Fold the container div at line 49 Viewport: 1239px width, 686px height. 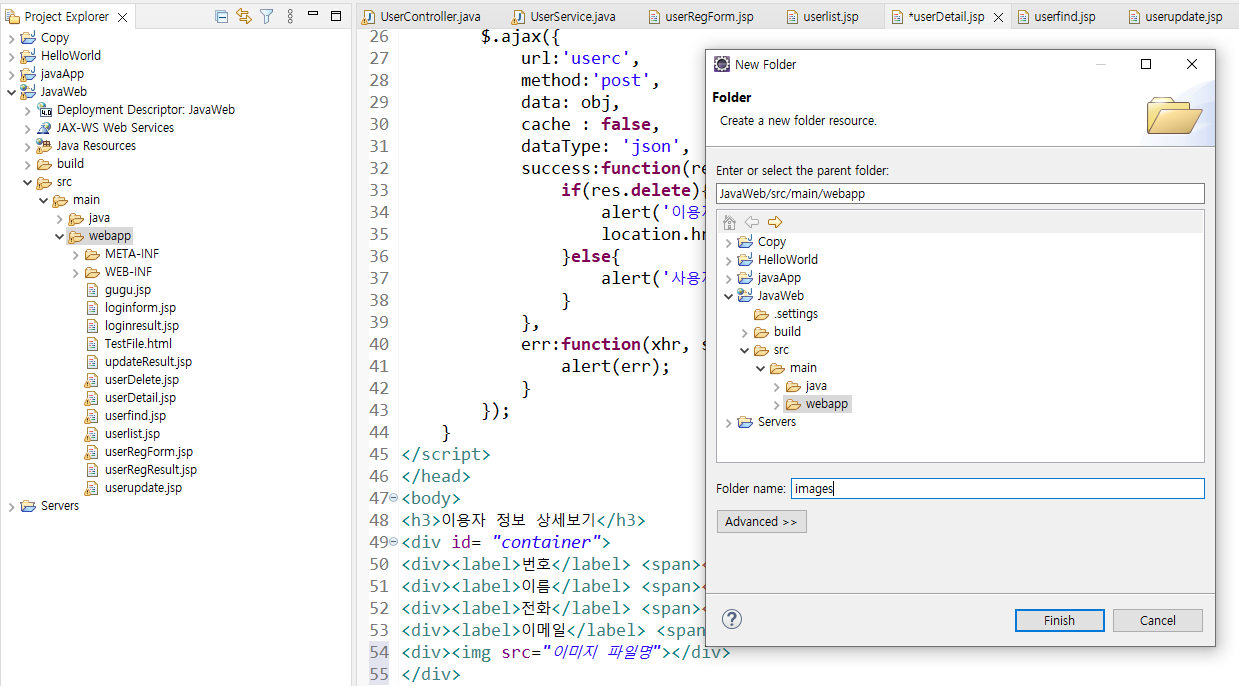click(x=393, y=542)
